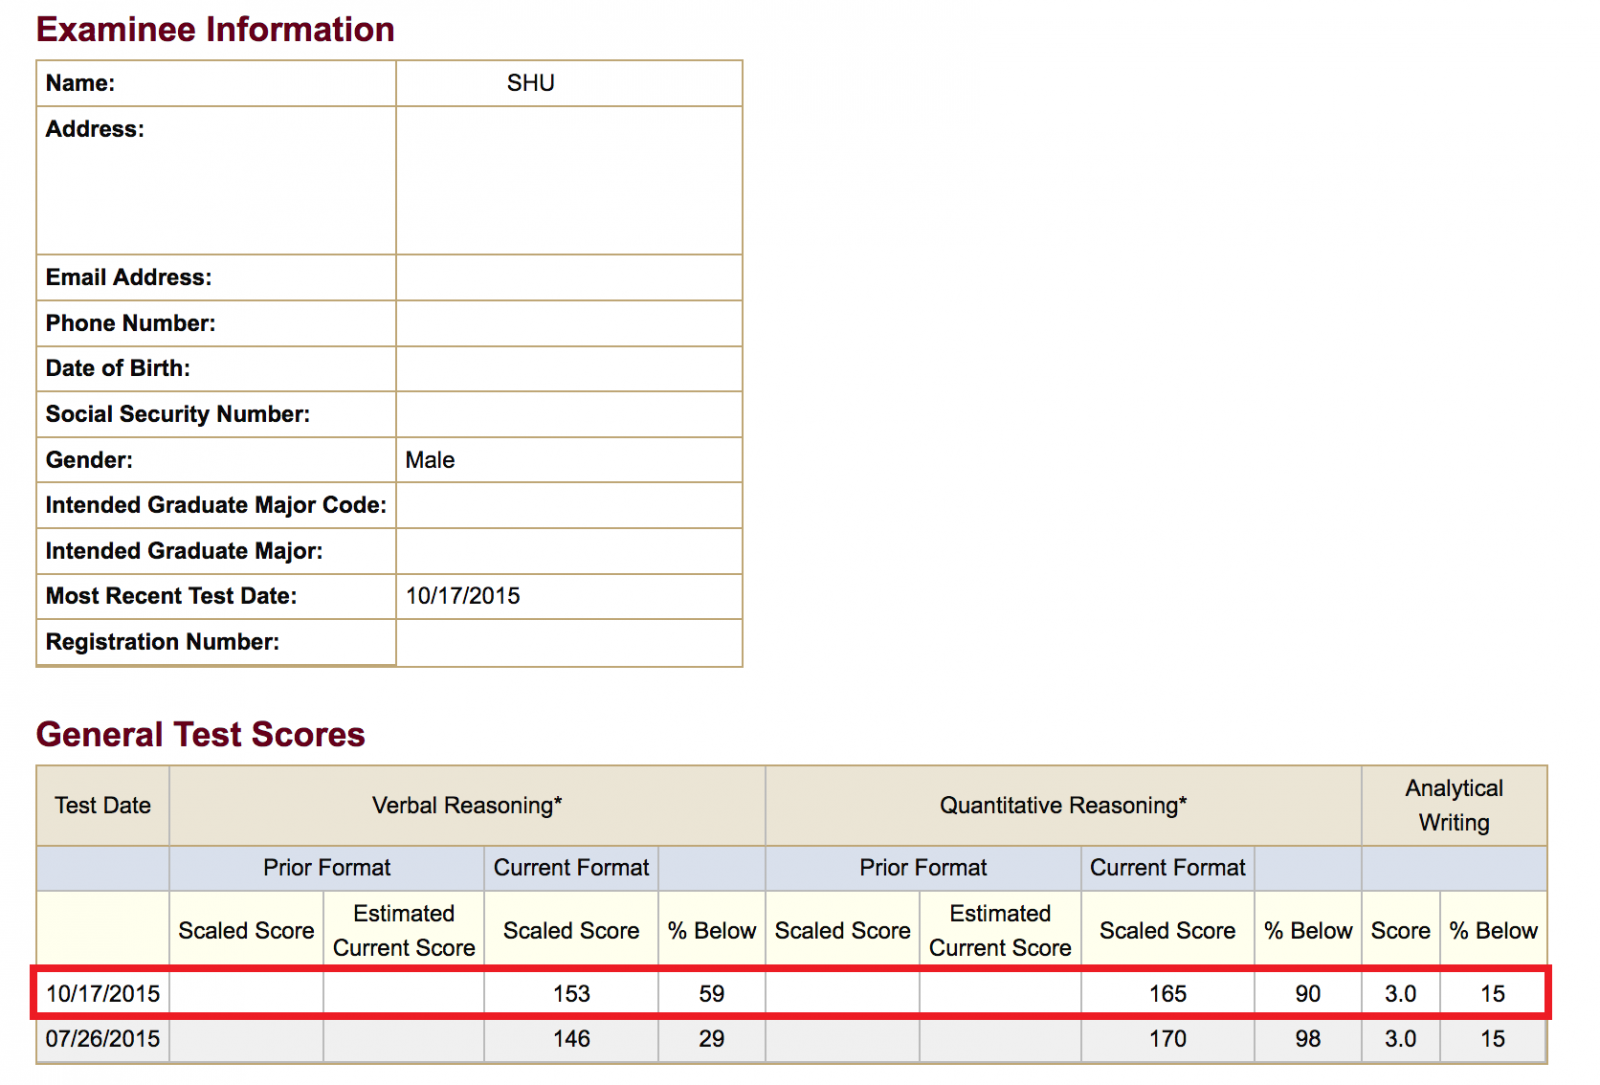
Task: Select the 07/26/2015 test date row cell
Action: click(103, 1039)
